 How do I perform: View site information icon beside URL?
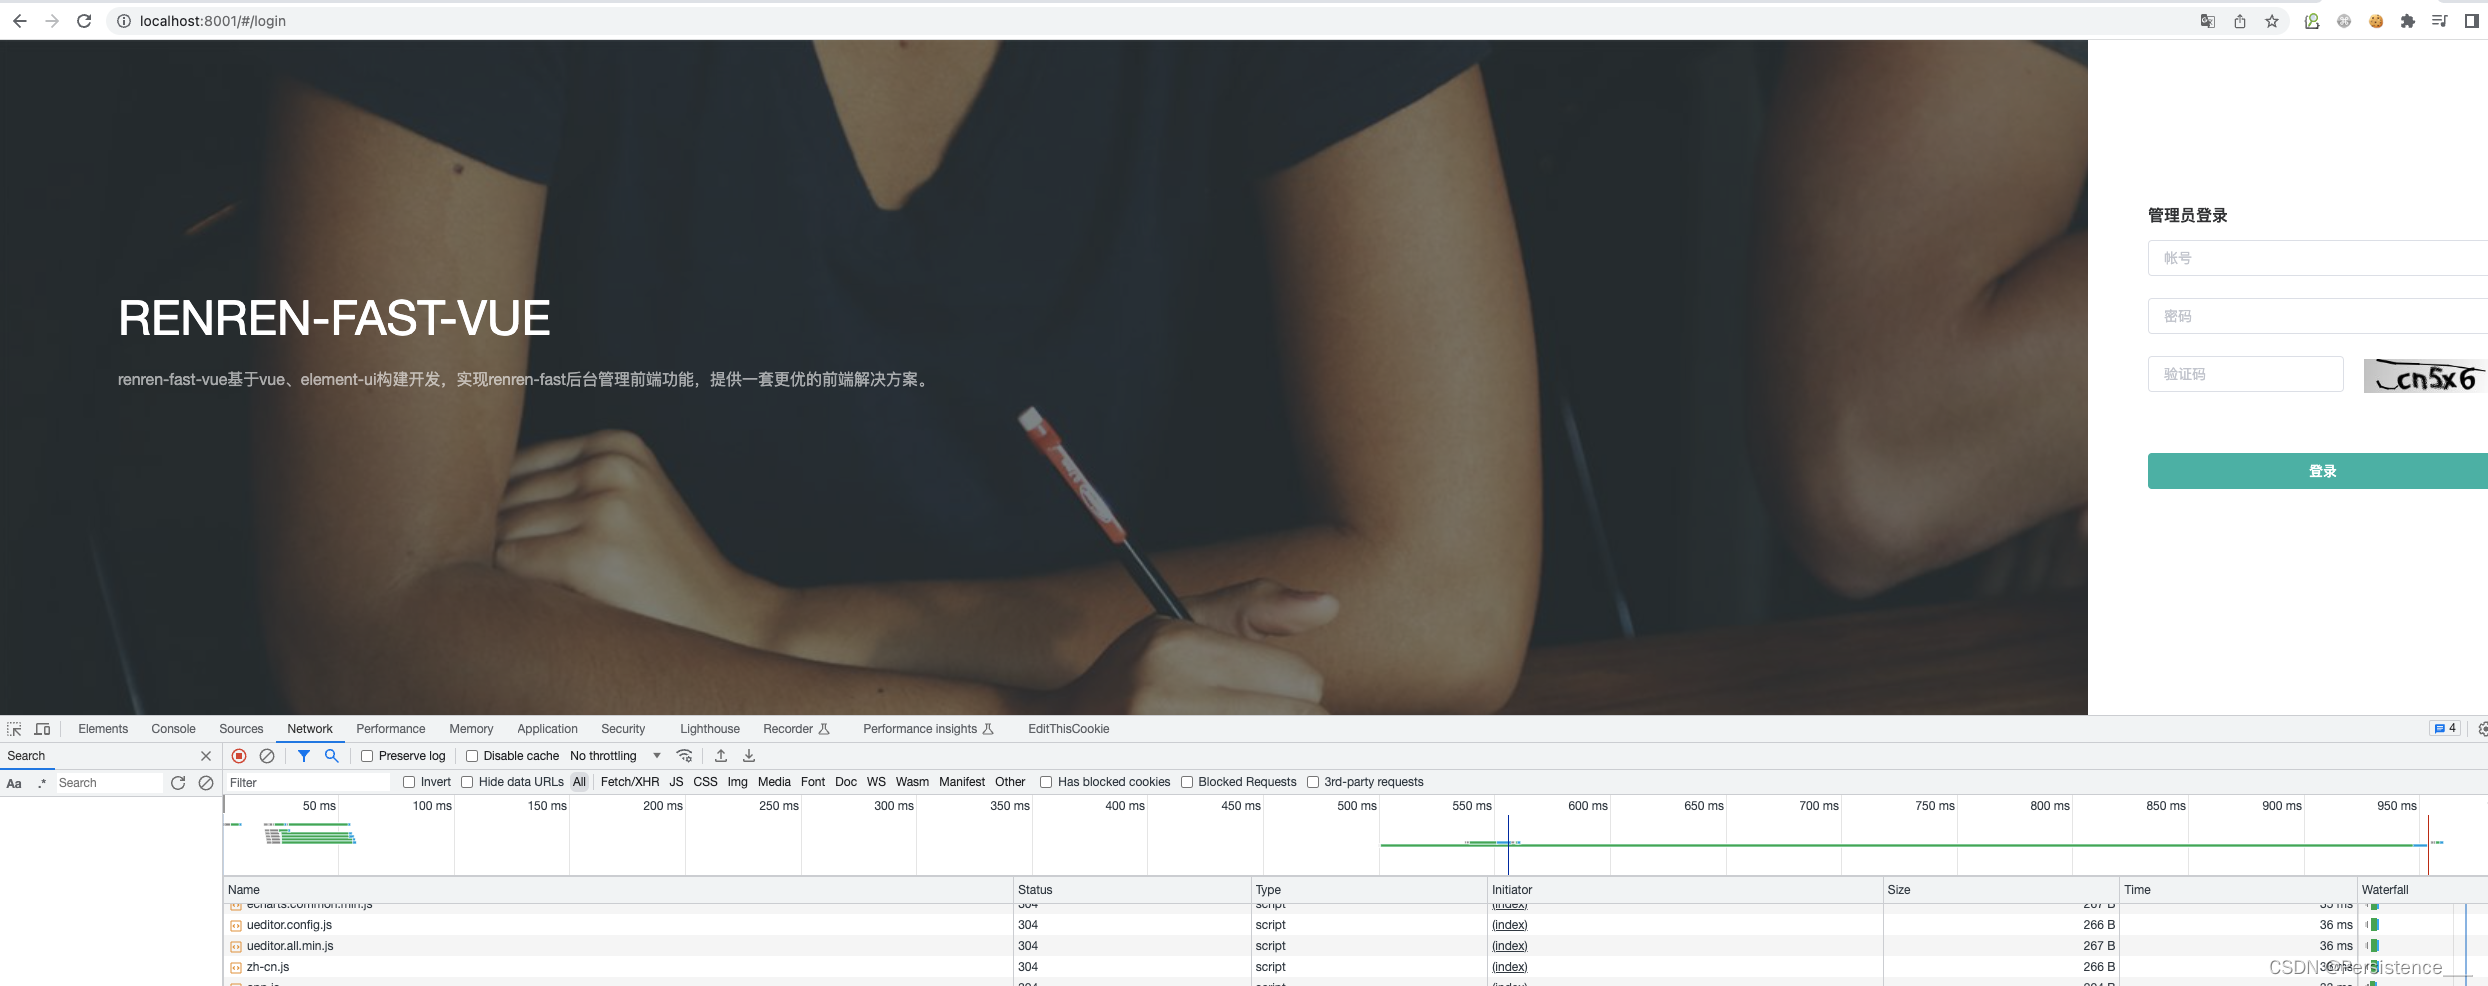click(x=124, y=21)
